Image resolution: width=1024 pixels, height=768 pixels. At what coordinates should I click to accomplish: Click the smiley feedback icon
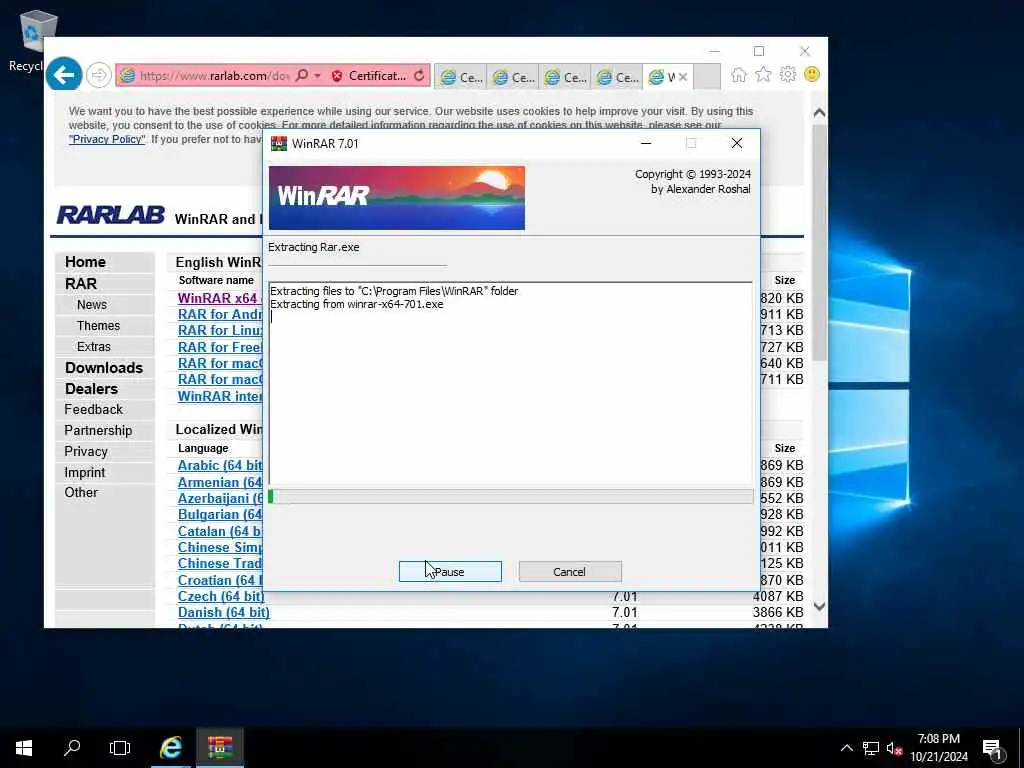(812, 74)
